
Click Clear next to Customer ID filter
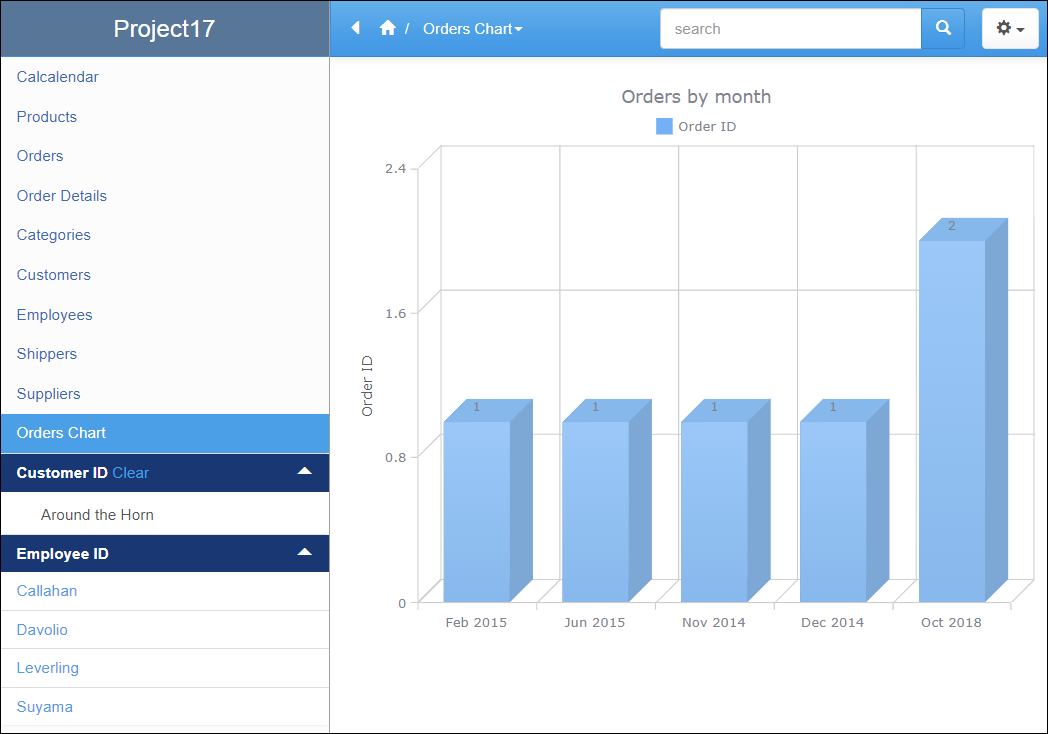(132, 472)
